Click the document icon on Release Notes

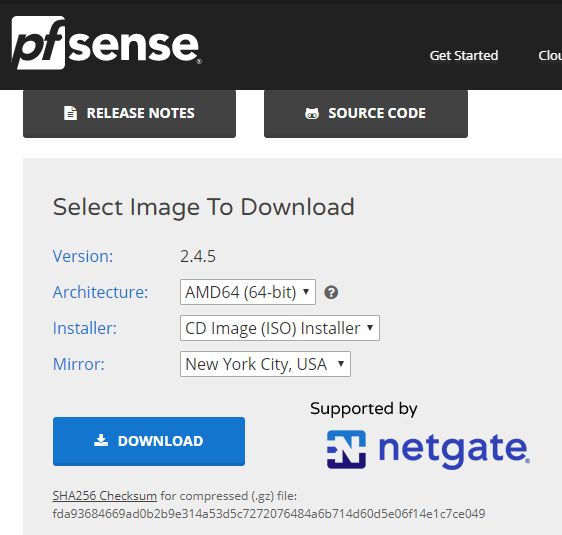click(x=70, y=113)
